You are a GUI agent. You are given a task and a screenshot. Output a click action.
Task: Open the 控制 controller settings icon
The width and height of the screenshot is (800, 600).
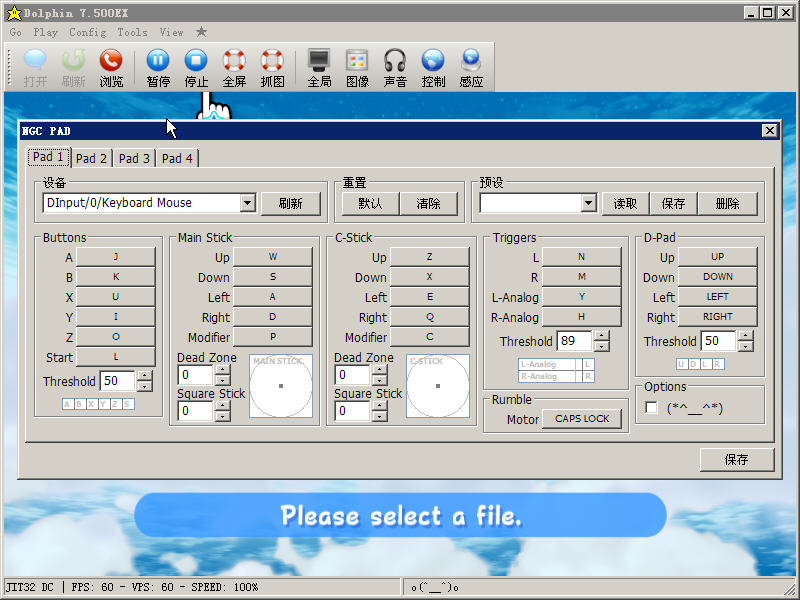433,67
